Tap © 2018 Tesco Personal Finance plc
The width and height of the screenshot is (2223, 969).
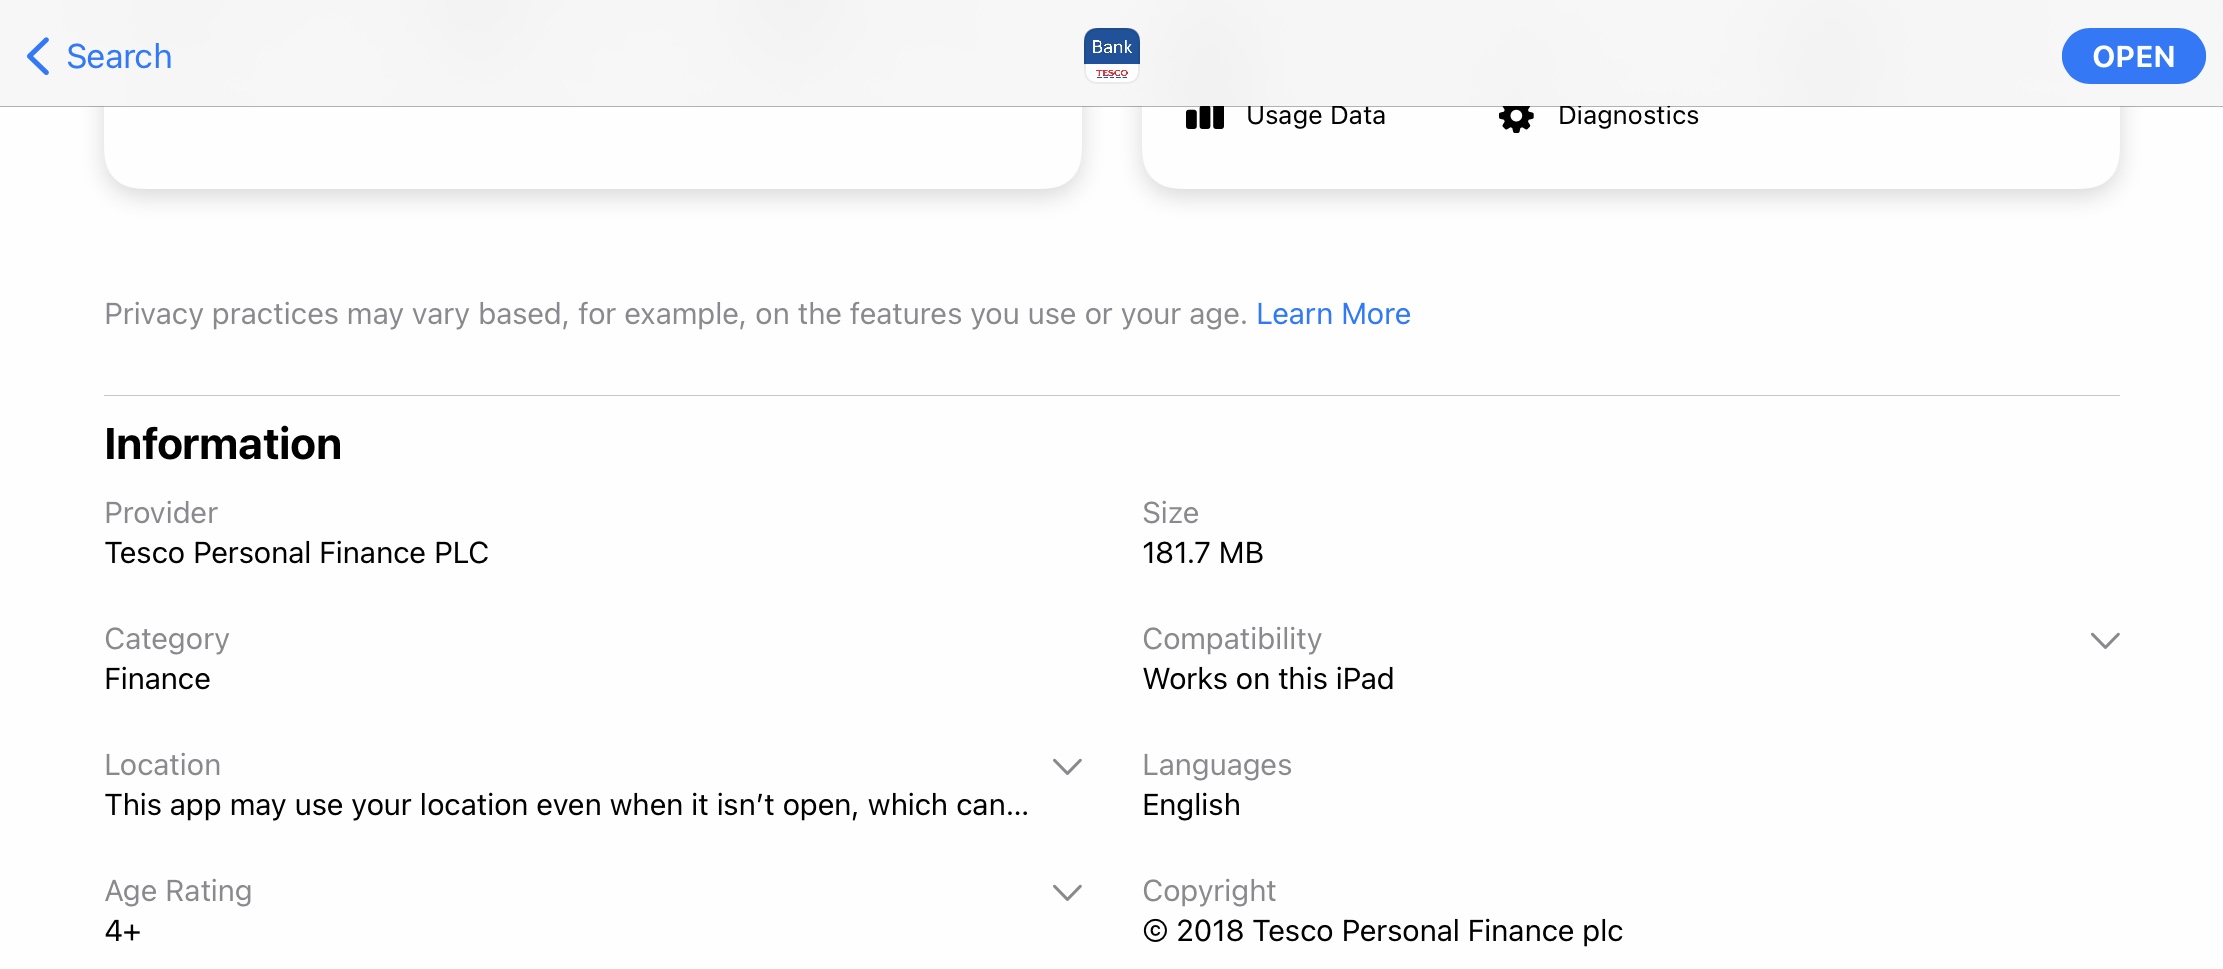1383,931
